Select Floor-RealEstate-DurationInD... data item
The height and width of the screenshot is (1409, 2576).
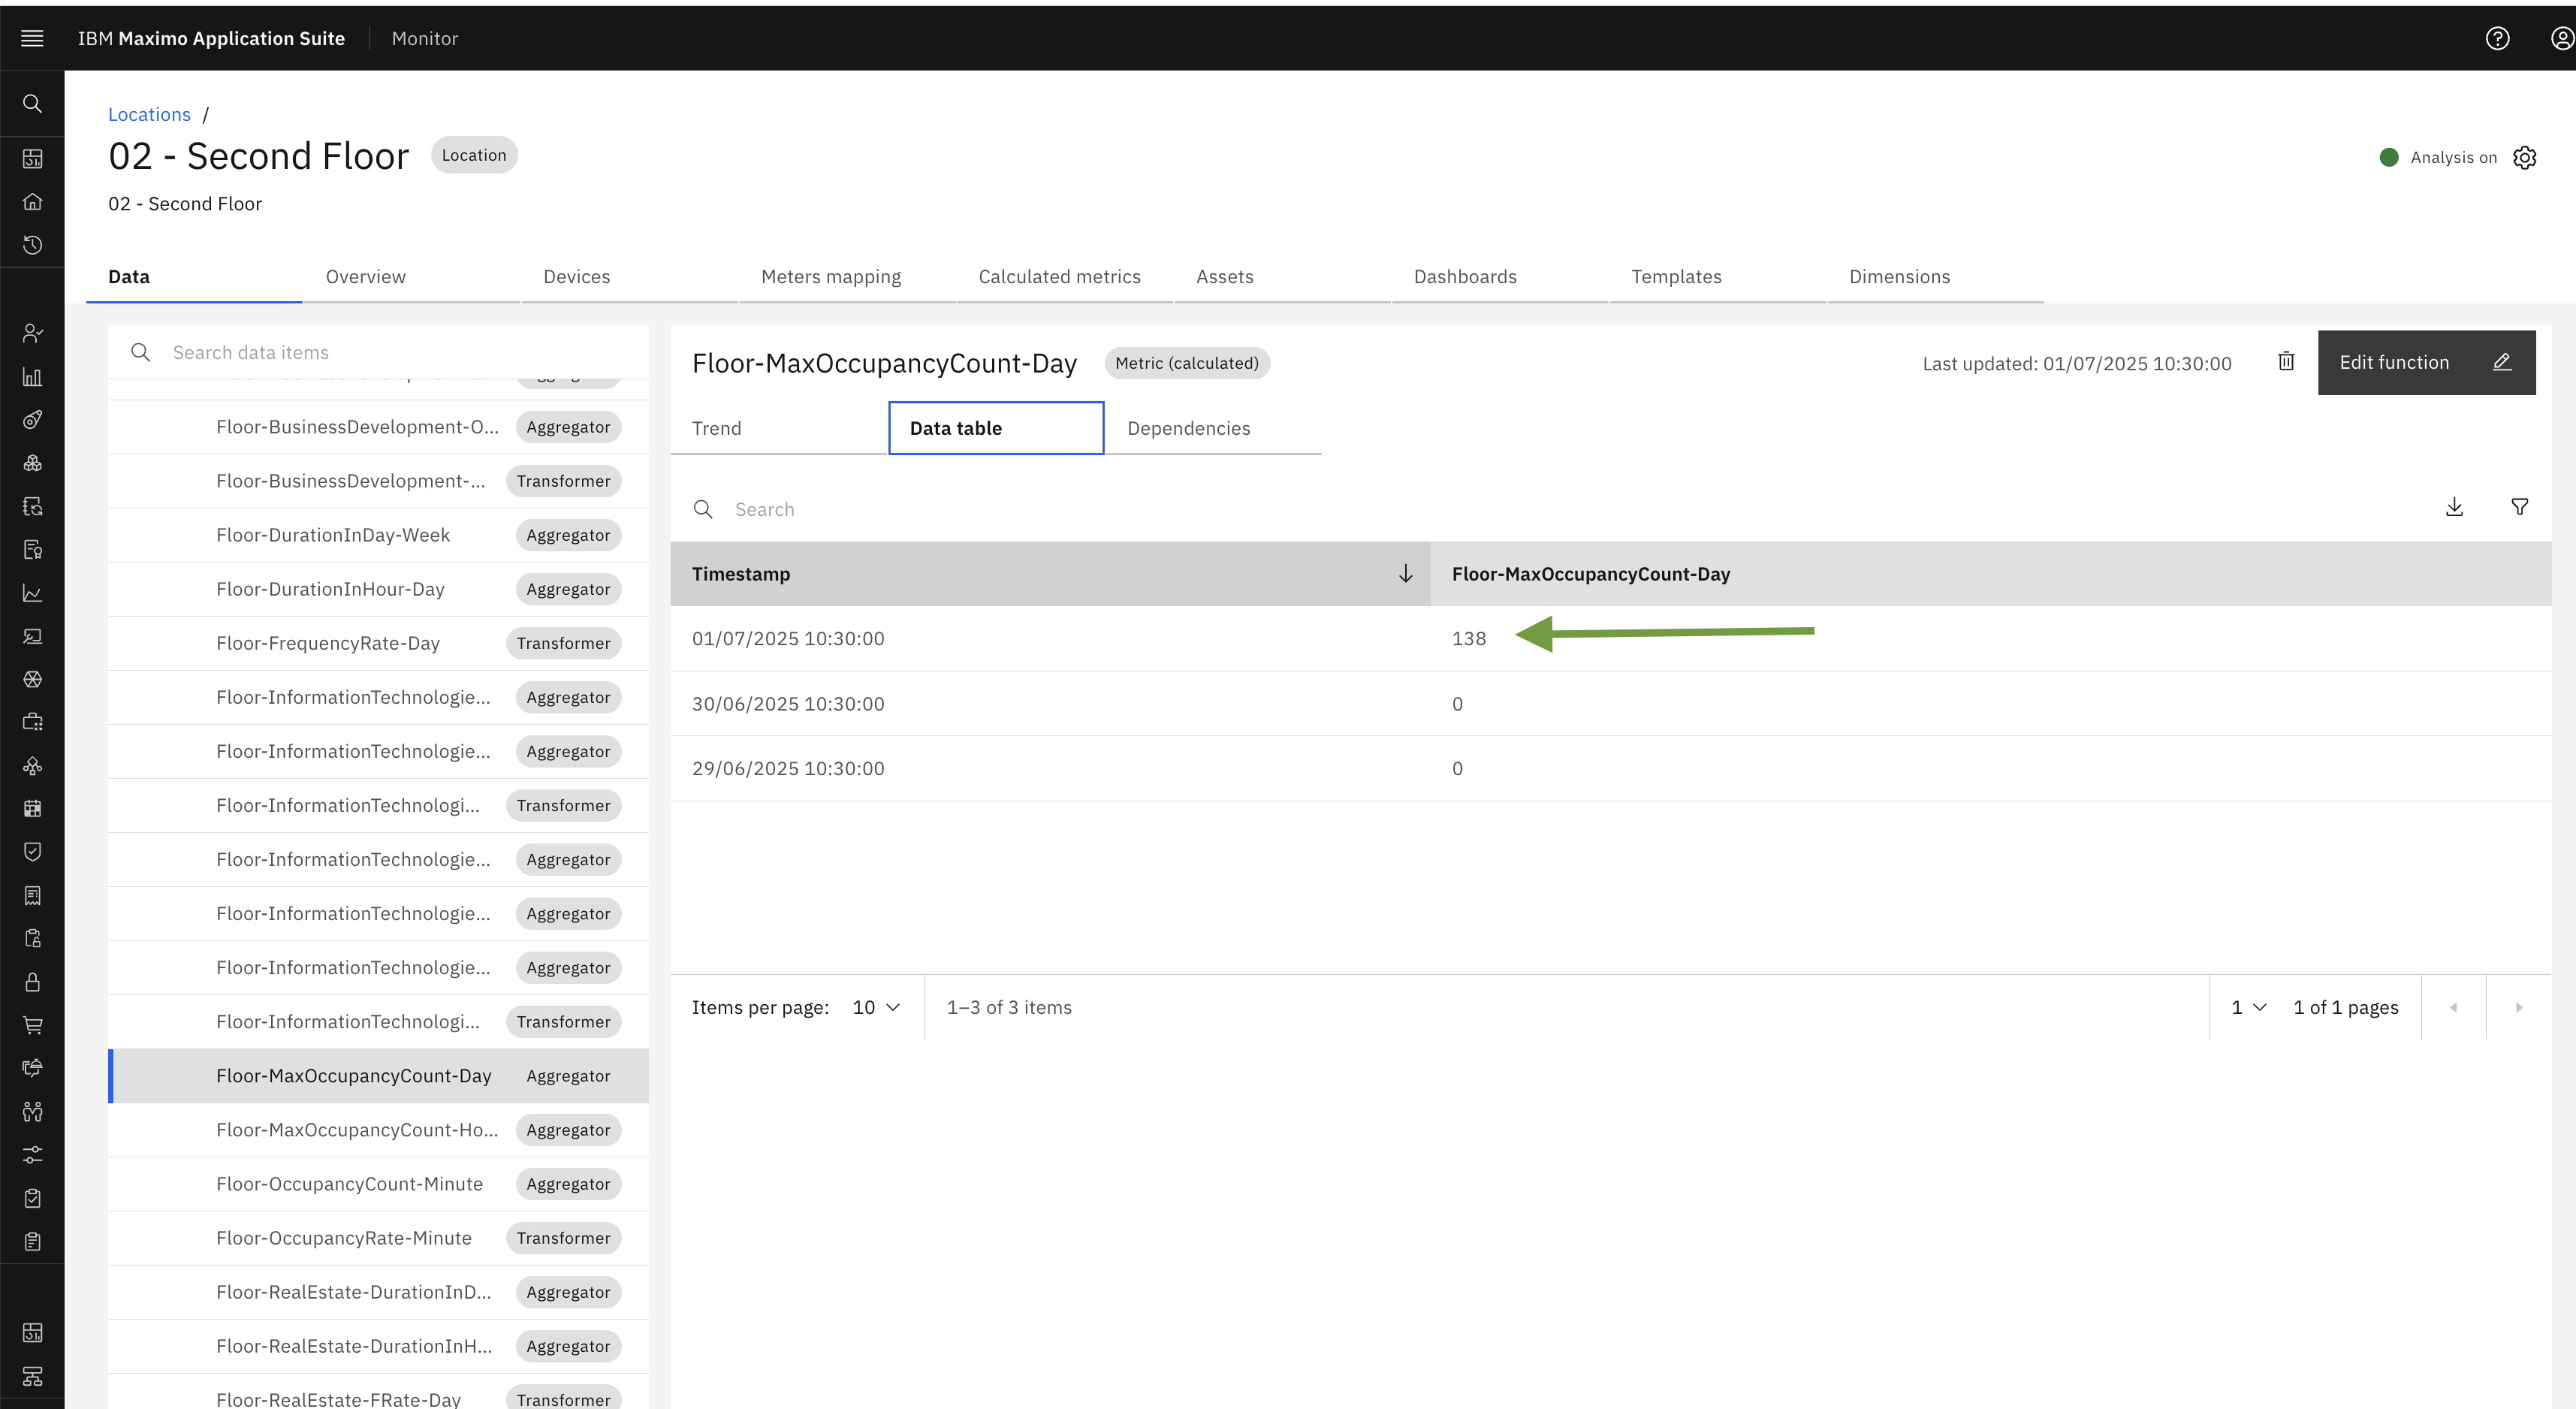pyautogui.click(x=378, y=1292)
